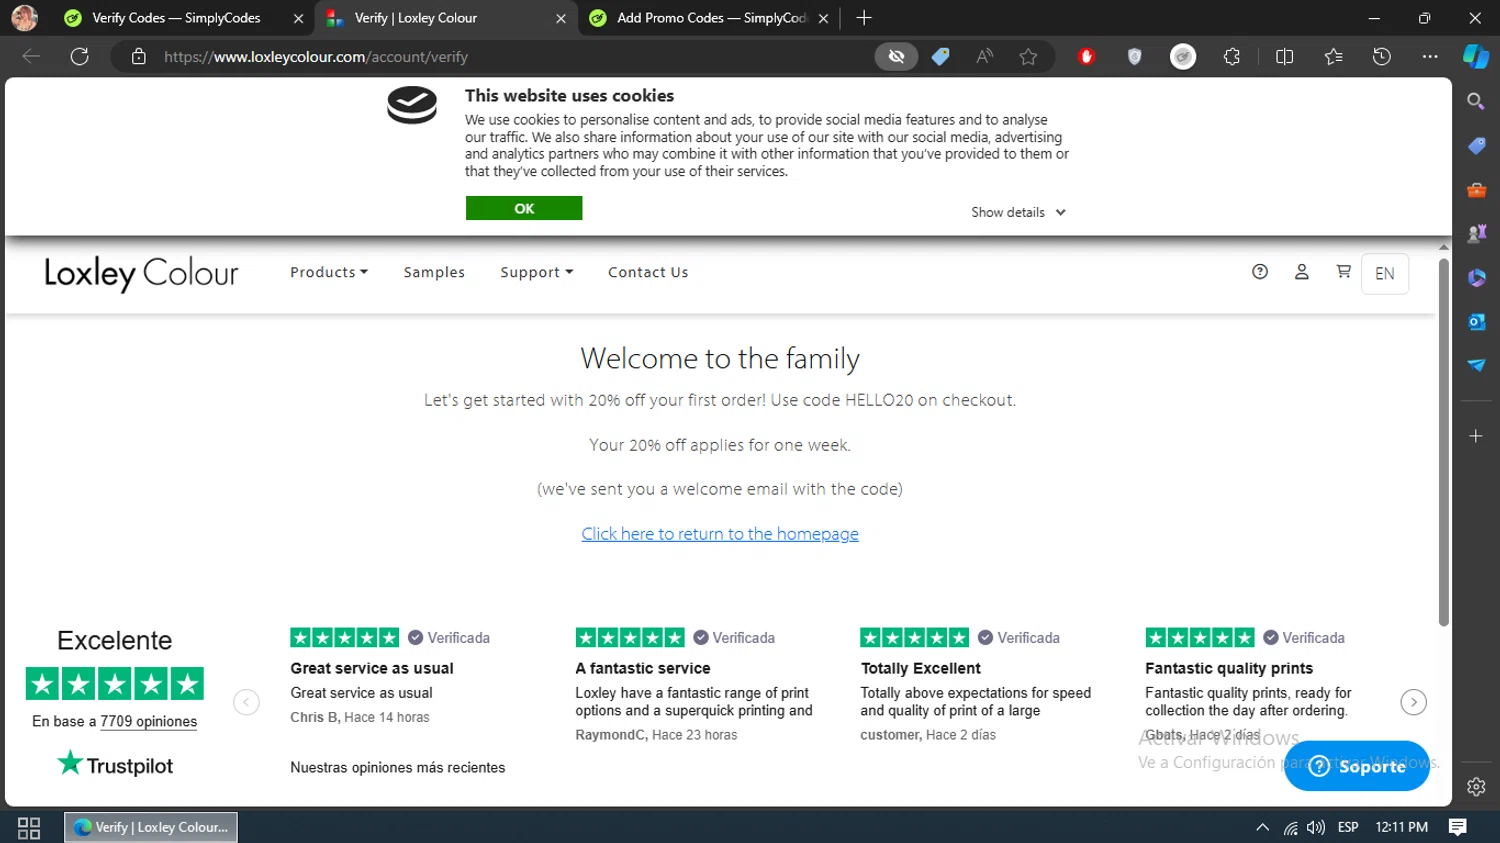Image resolution: width=1500 pixels, height=843 pixels.
Task: Expand the Support dropdown menu
Action: (537, 272)
